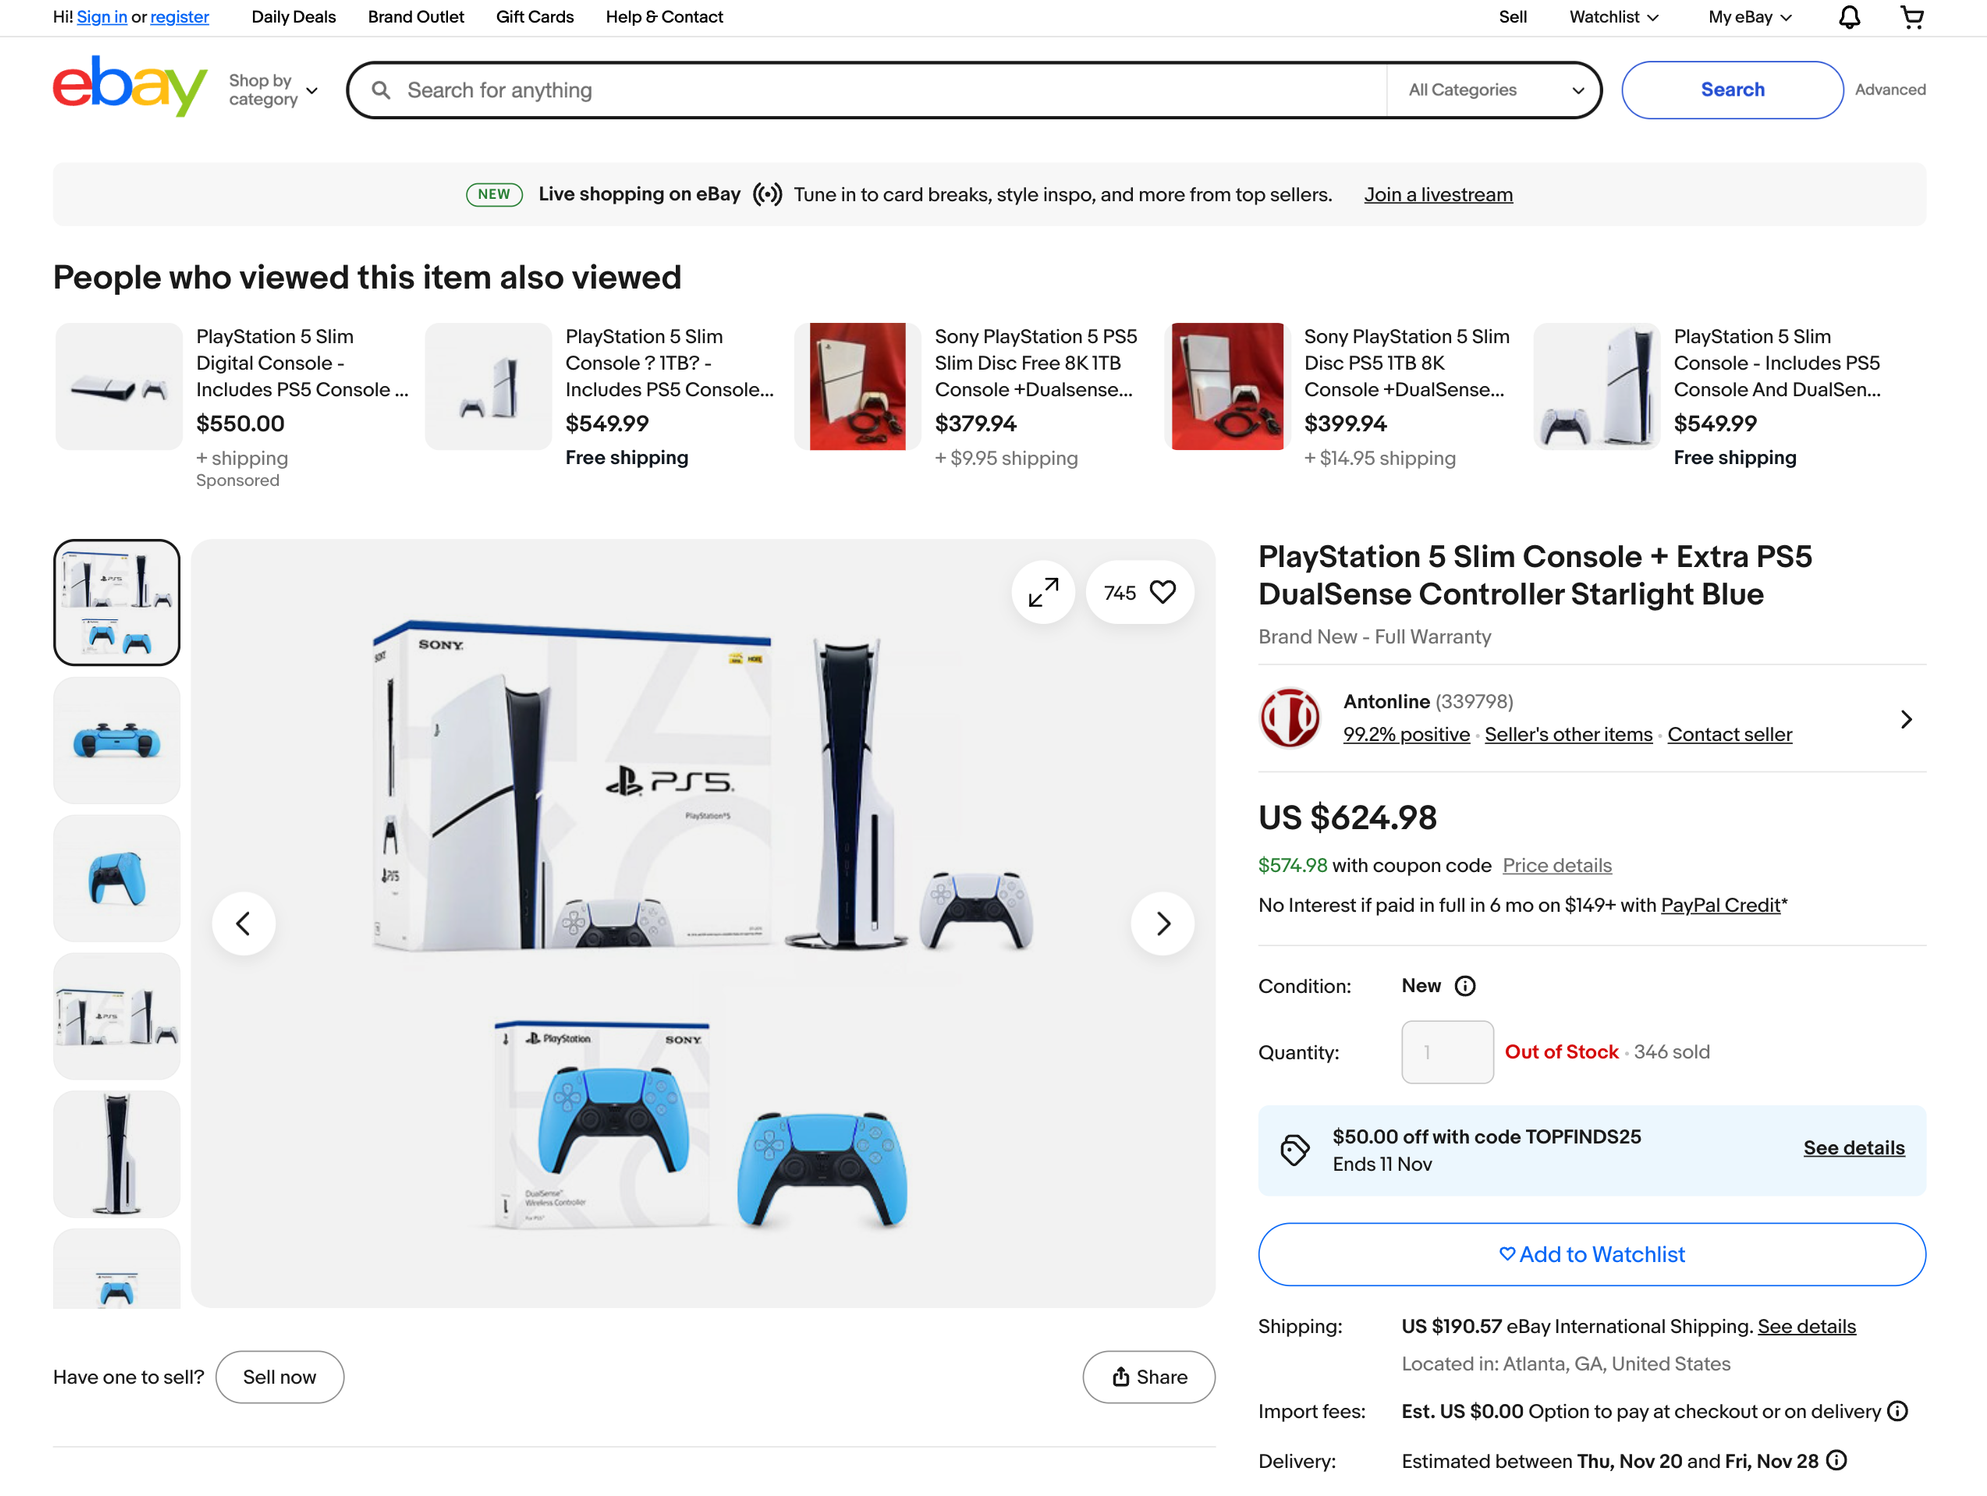The height and width of the screenshot is (1496, 1987).
Task: Show the next product image
Action: pyautogui.click(x=1162, y=923)
